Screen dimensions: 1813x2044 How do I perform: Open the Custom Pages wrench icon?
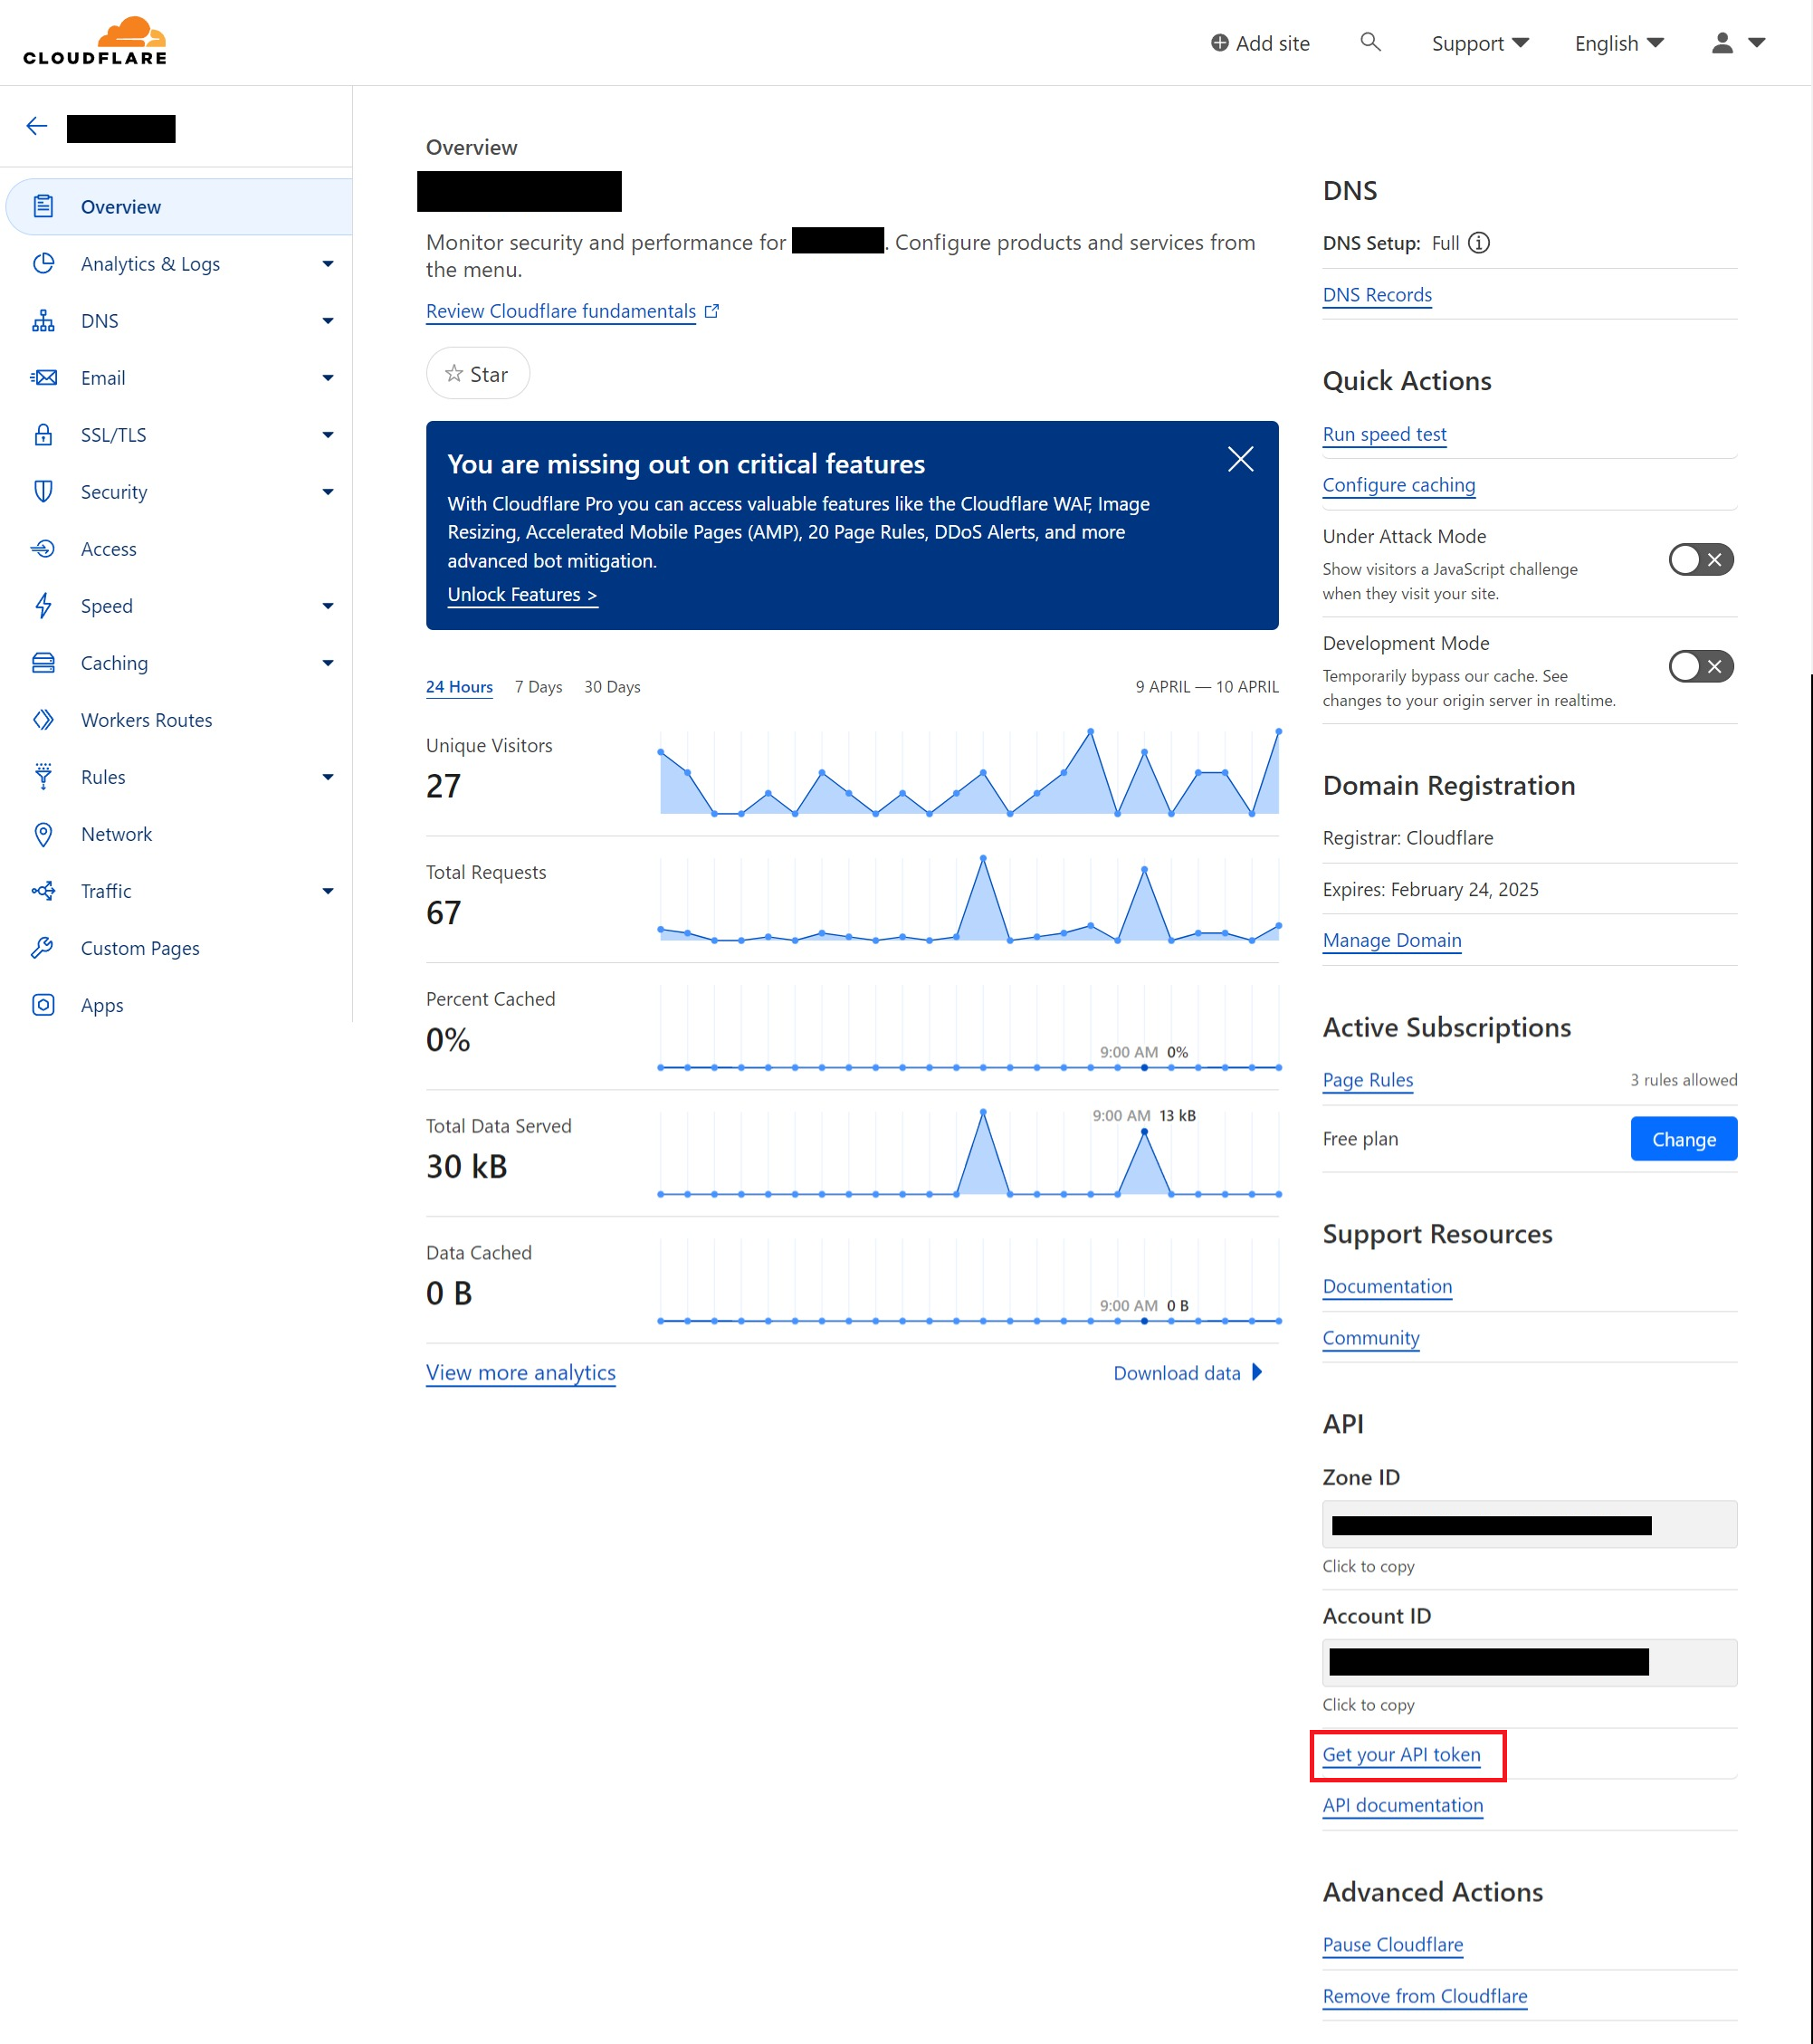tap(43, 947)
